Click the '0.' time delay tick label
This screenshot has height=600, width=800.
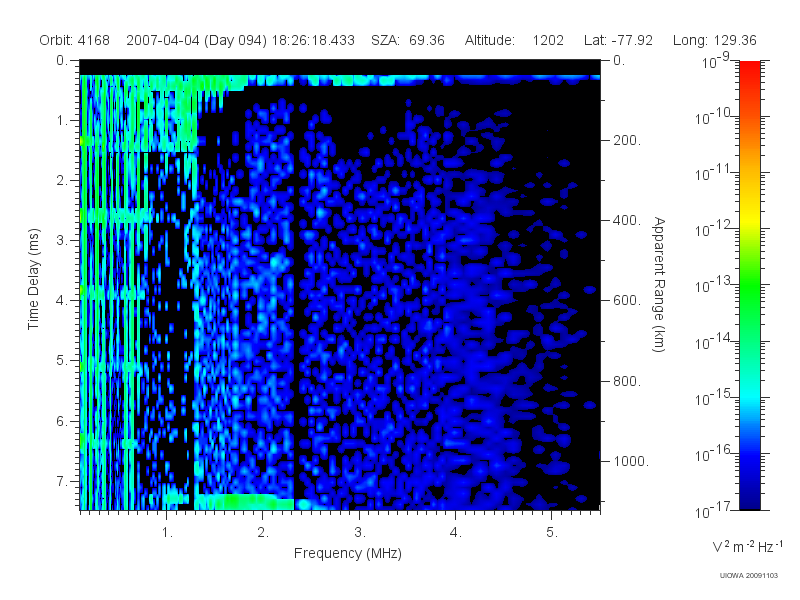62,60
